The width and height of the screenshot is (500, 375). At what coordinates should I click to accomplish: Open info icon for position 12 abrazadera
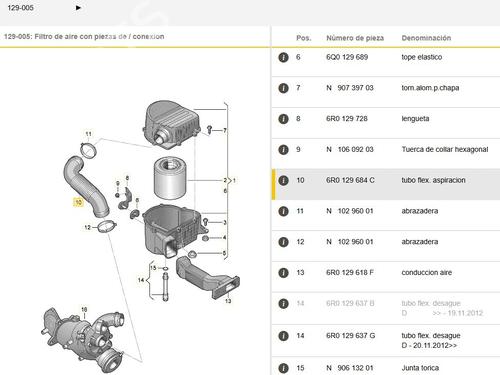point(283,242)
